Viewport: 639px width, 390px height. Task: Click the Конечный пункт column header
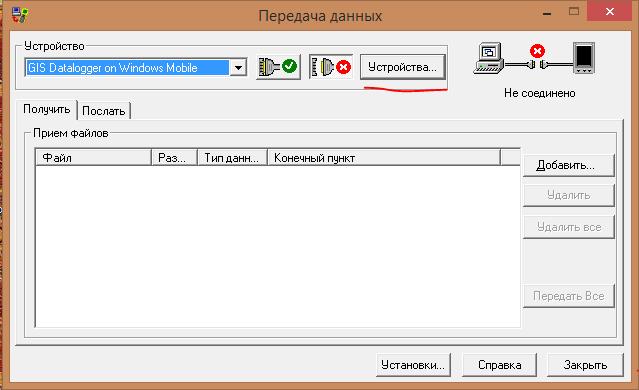coord(384,158)
